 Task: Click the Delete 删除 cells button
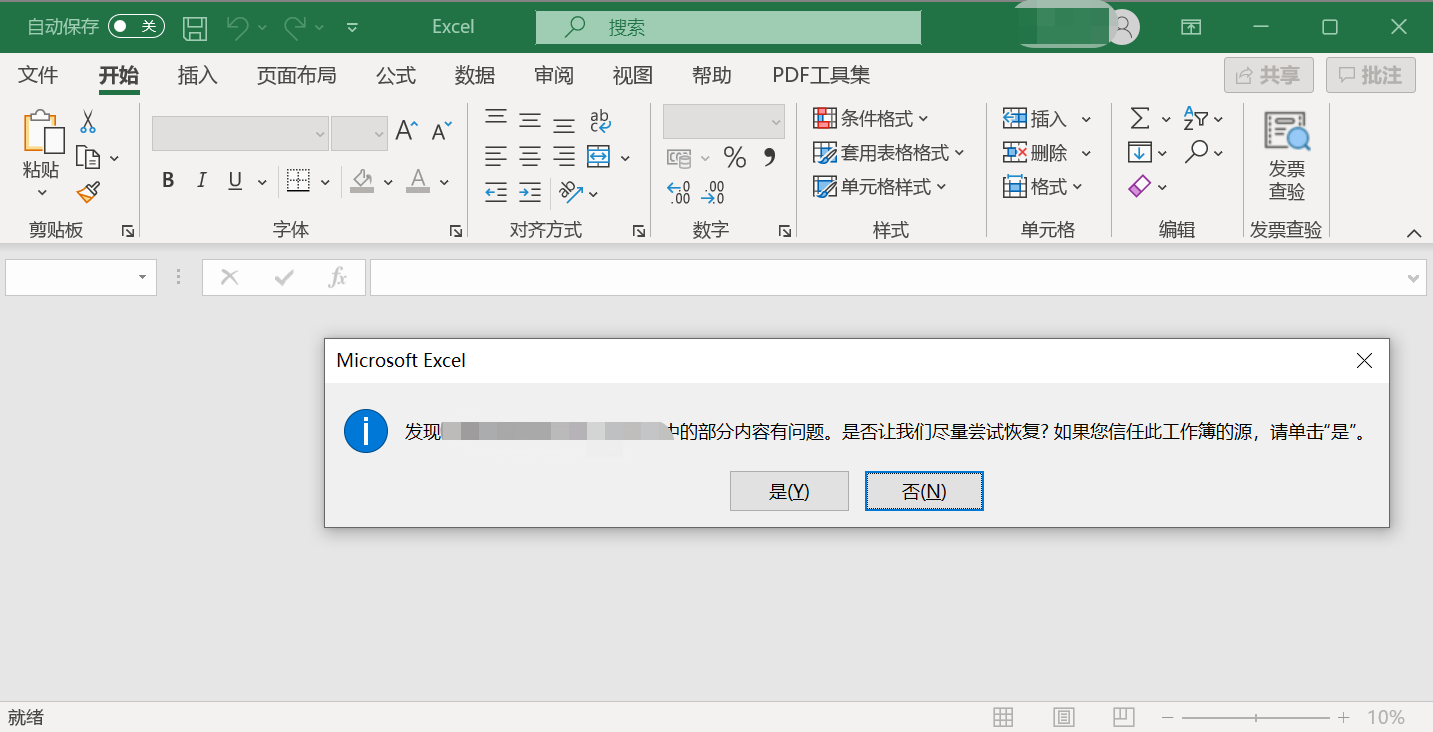pos(1037,153)
